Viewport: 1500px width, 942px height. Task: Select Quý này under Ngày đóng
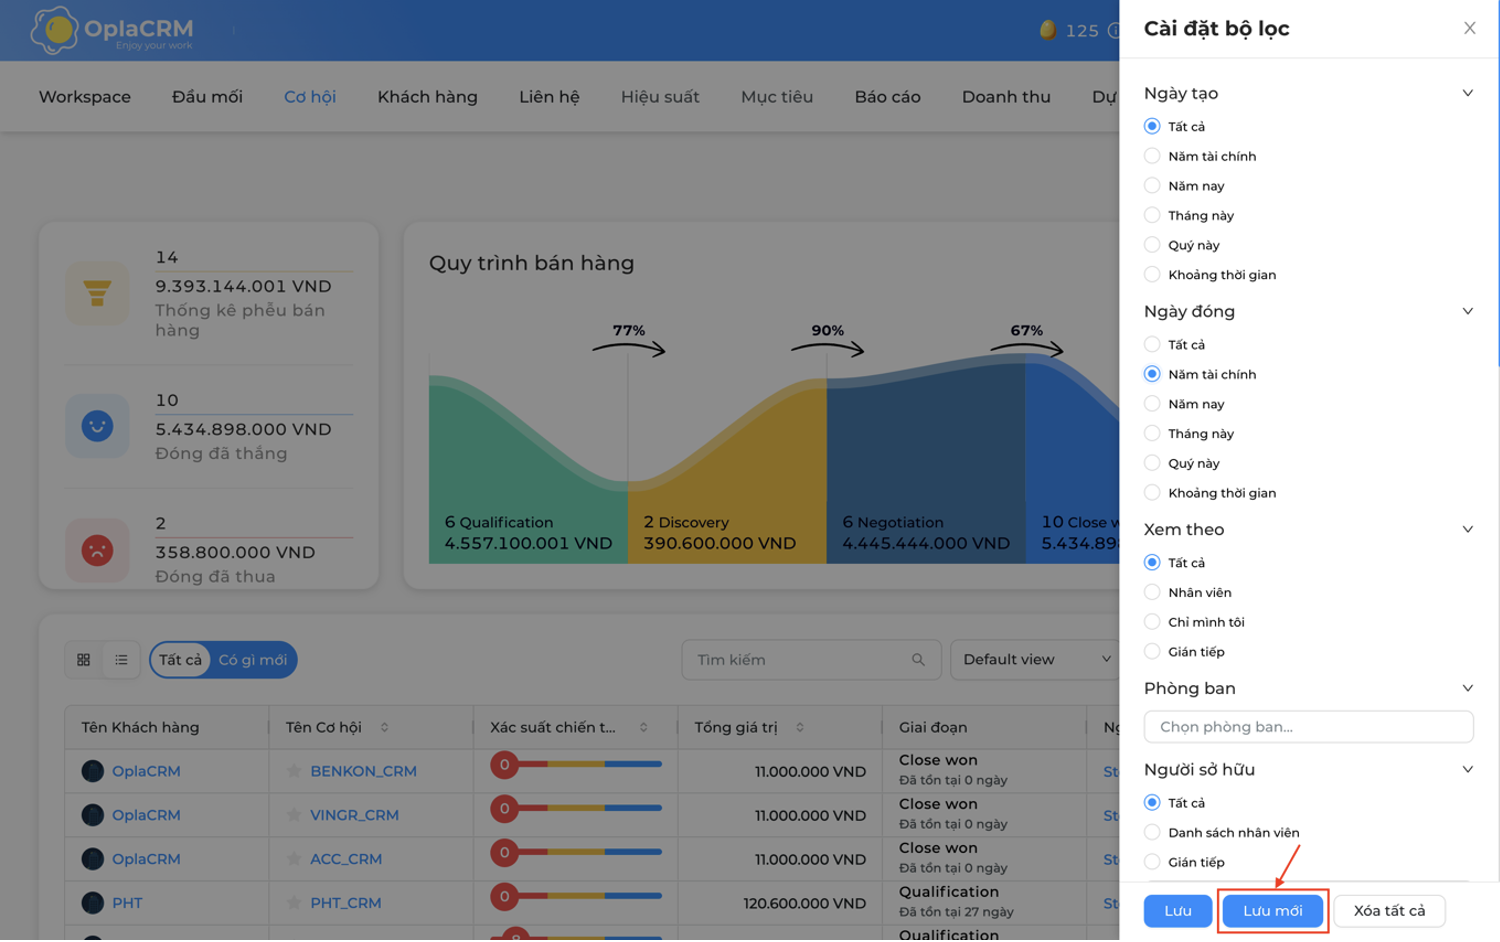point(1152,463)
